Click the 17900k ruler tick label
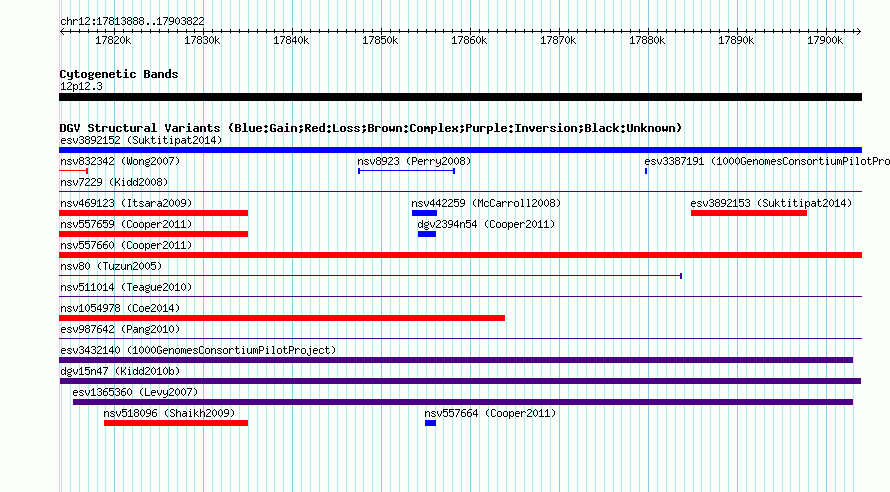This screenshot has height=492, width=890. point(825,40)
